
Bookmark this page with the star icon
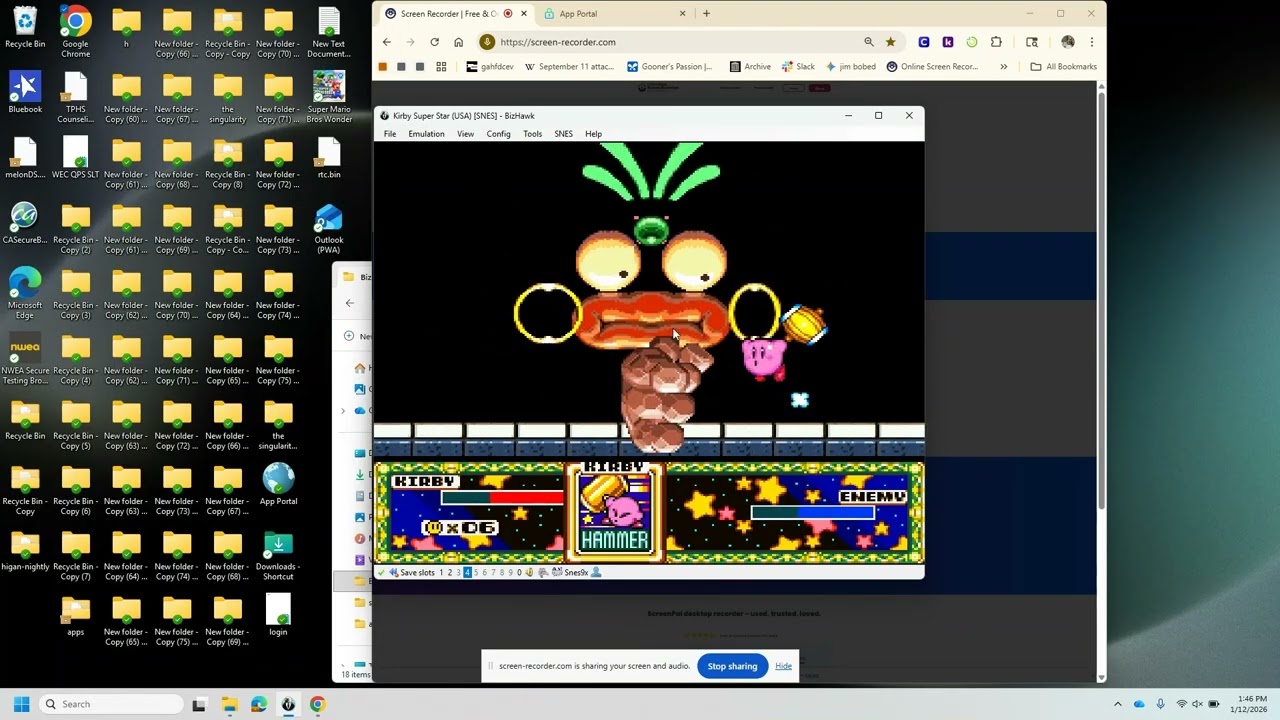pos(890,42)
